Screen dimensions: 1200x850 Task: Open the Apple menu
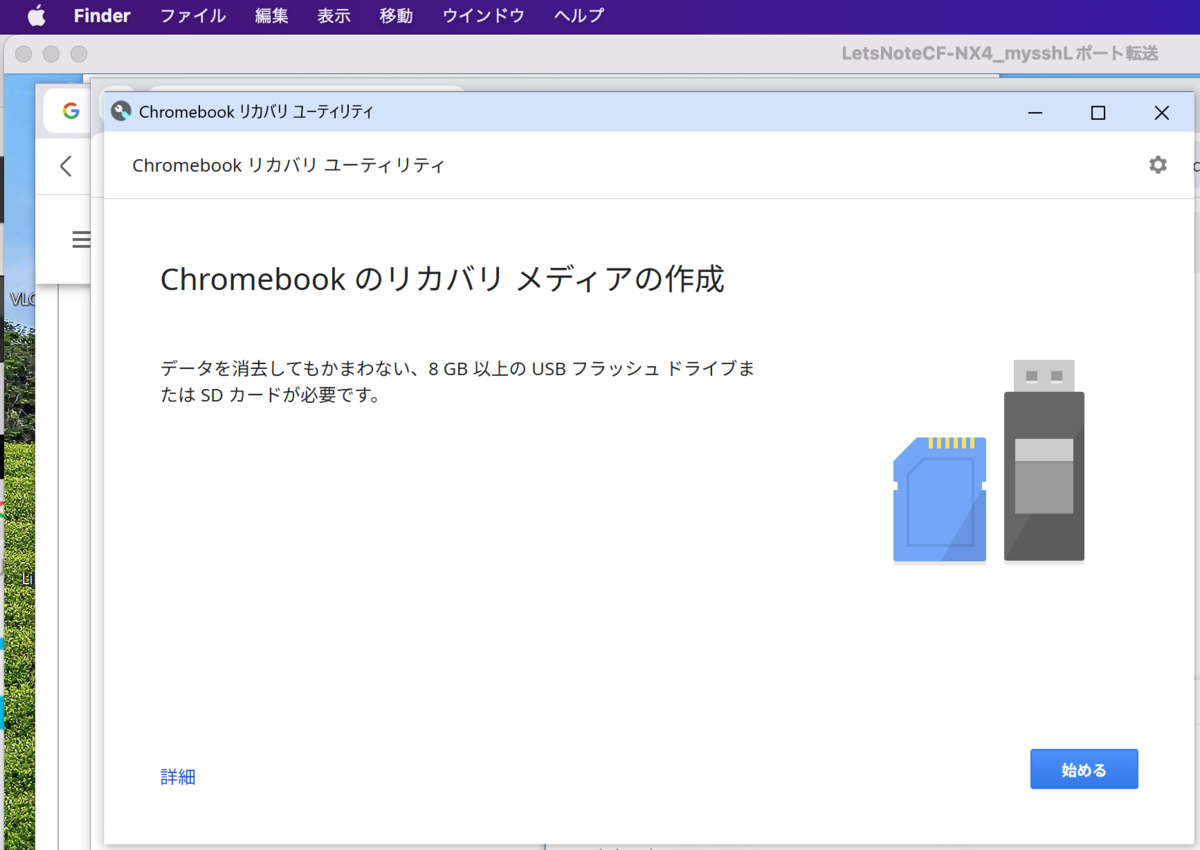[x=37, y=16]
